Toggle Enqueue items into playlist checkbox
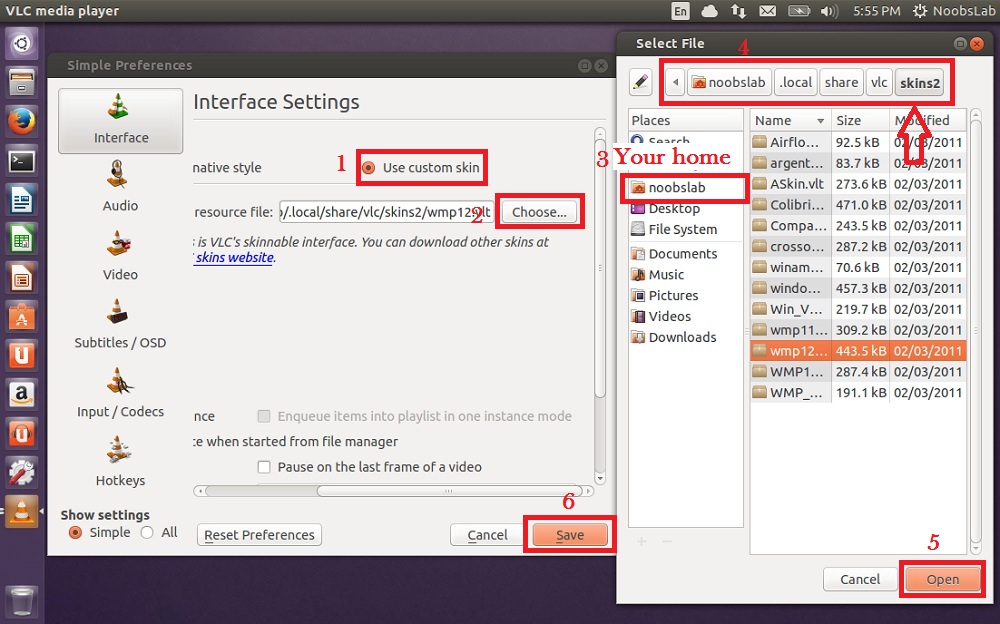This screenshot has width=1000, height=624. (x=263, y=416)
